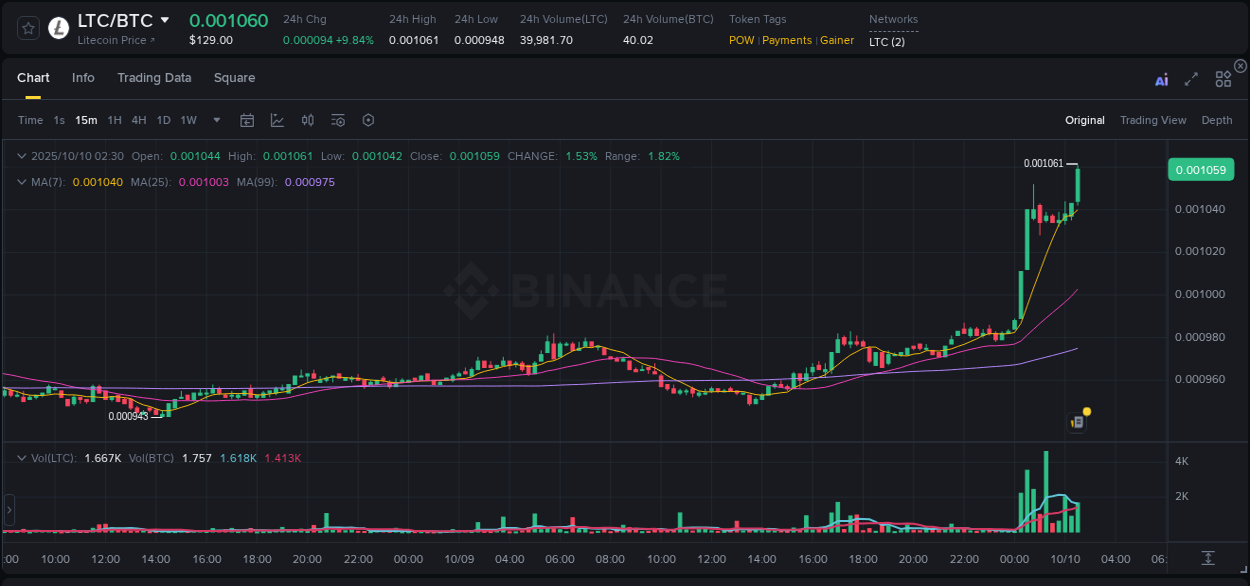Open the widgets layout panel

coord(1222,79)
